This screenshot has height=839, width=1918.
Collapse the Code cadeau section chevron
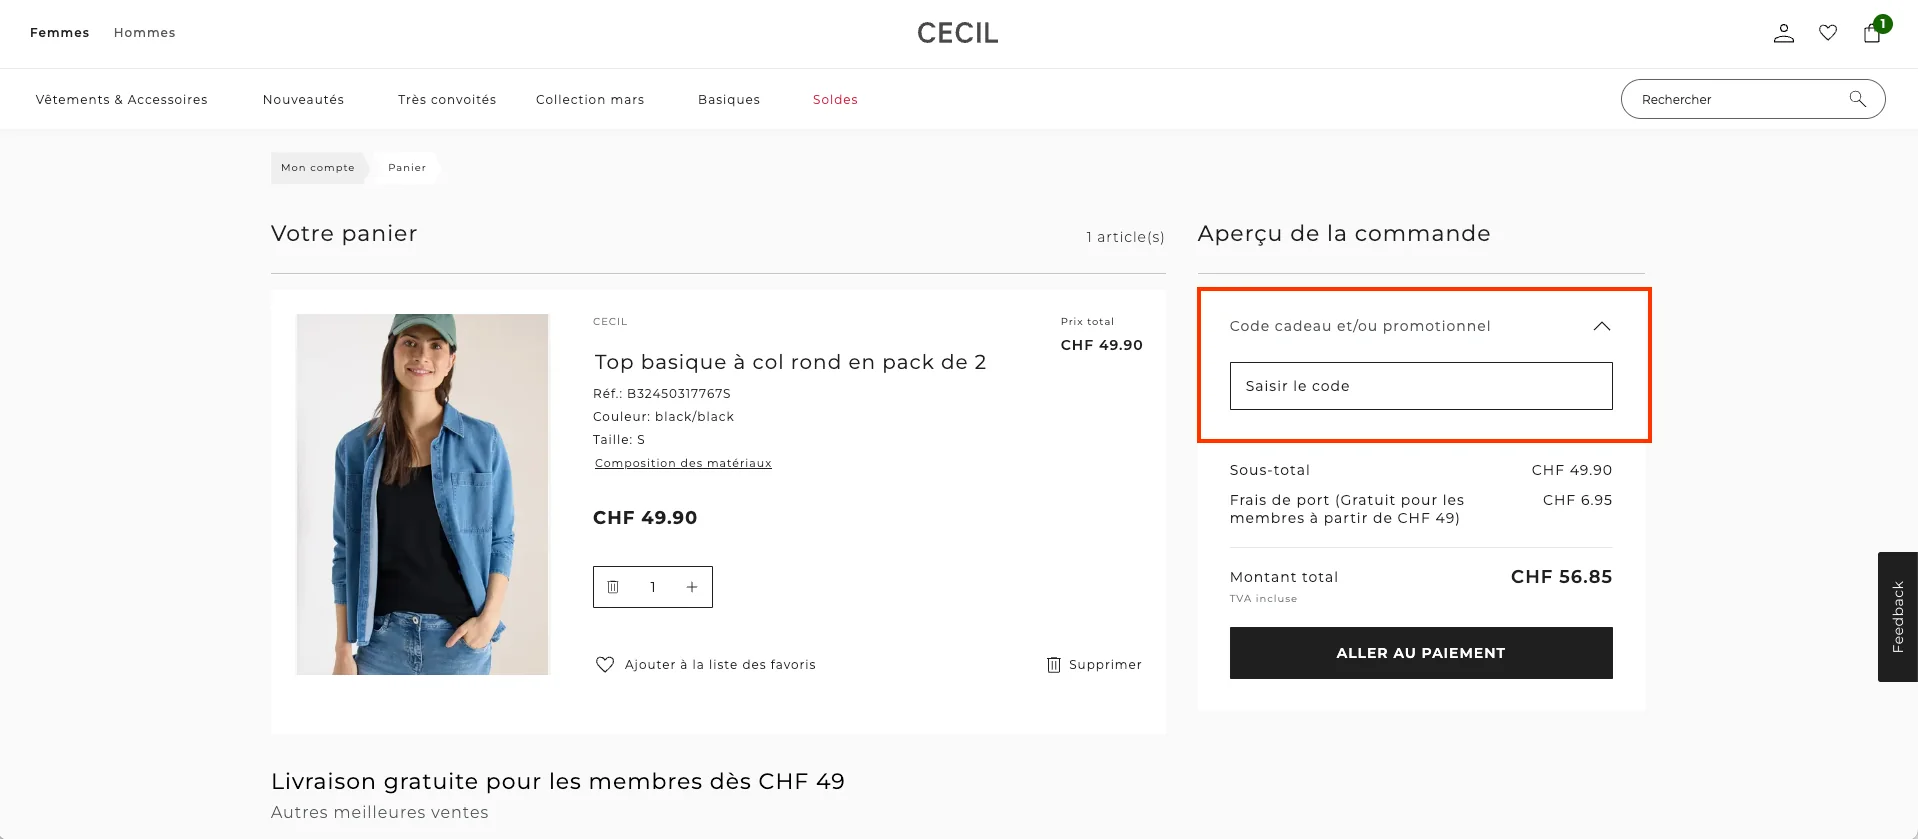[1602, 326]
